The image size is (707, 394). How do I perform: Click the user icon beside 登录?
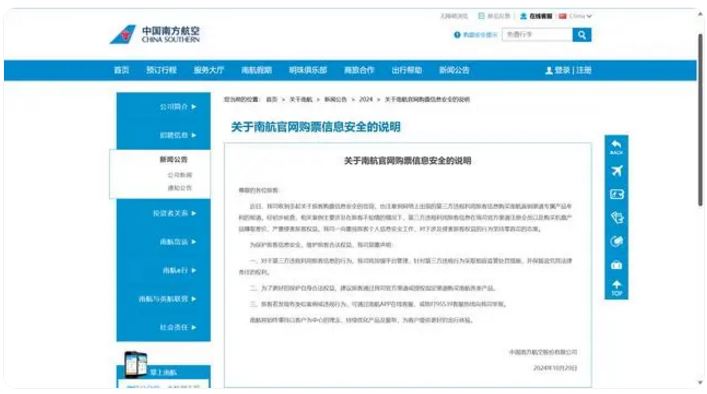click(x=549, y=70)
